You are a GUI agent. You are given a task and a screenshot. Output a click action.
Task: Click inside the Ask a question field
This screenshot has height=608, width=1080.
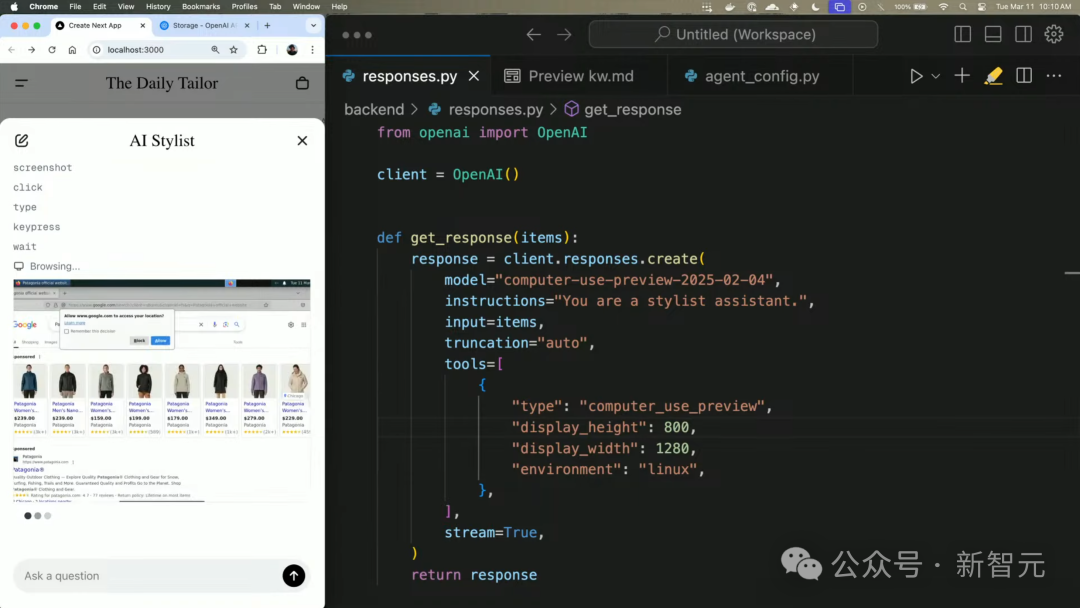pyautogui.click(x=150, y=575)
